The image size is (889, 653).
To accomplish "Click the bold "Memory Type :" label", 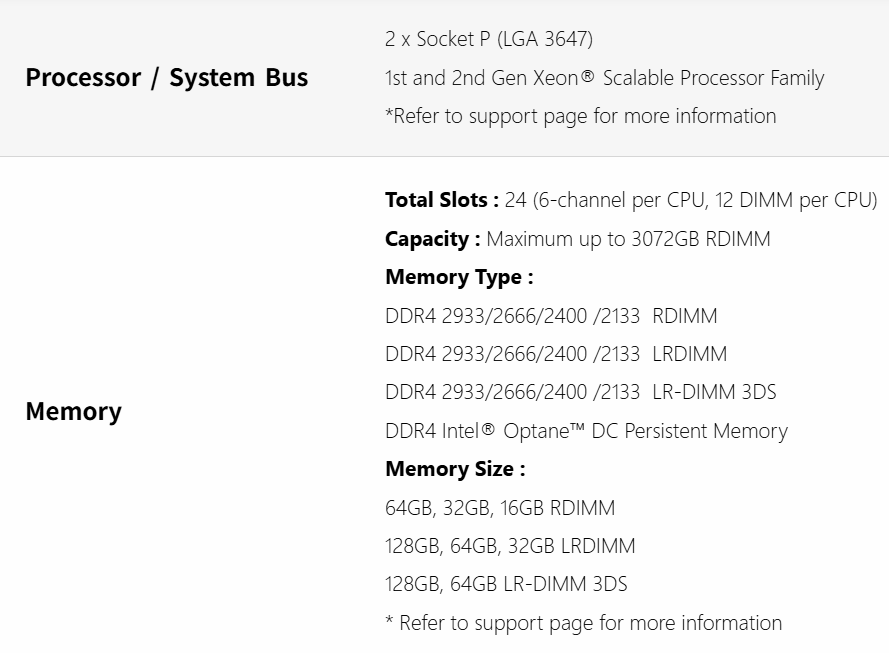I will (459, 277).
